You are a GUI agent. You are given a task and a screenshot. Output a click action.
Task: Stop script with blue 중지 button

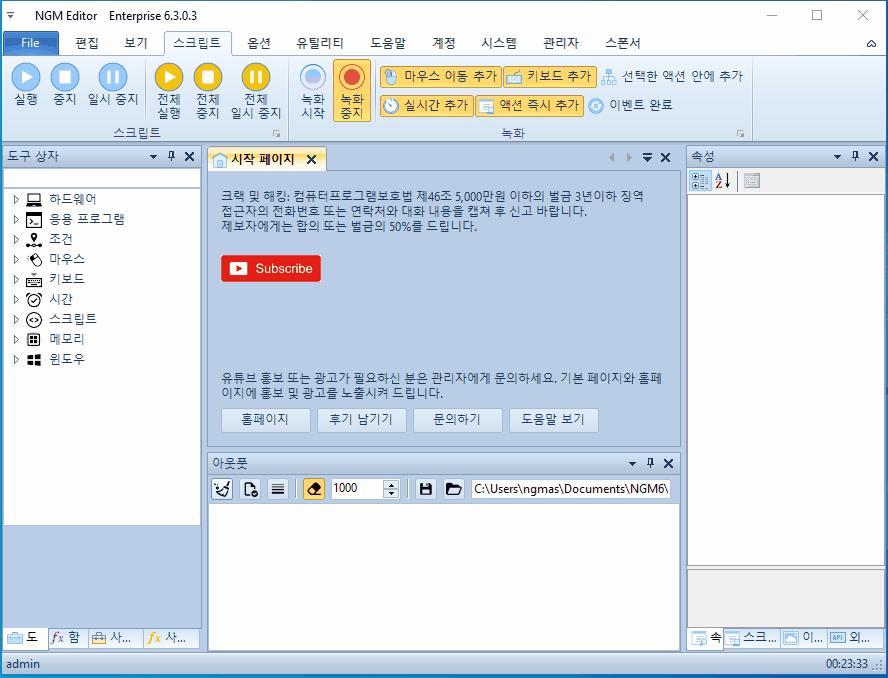click(65, 84)
